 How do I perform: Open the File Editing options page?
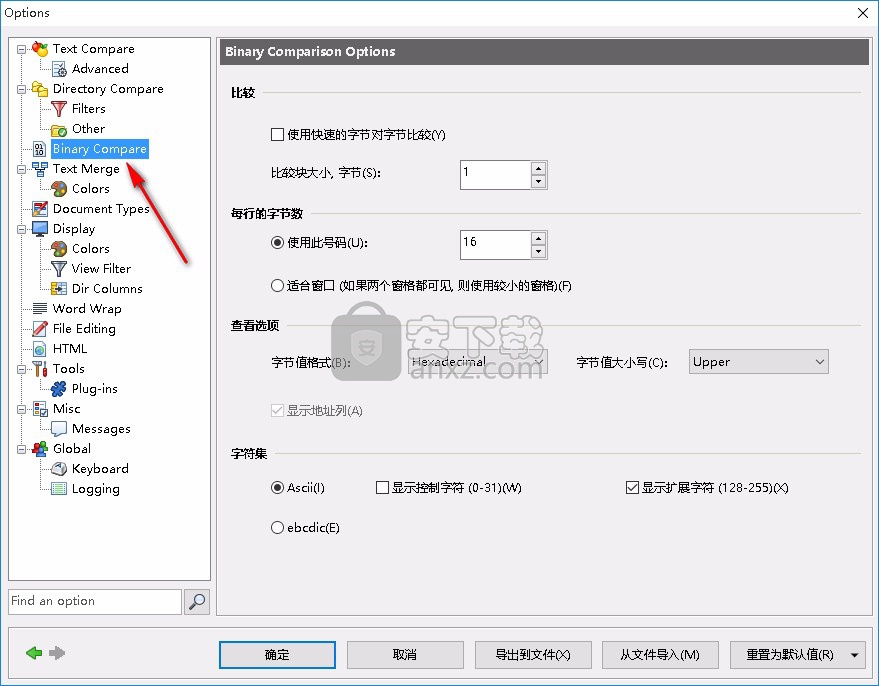click(84, 329)
